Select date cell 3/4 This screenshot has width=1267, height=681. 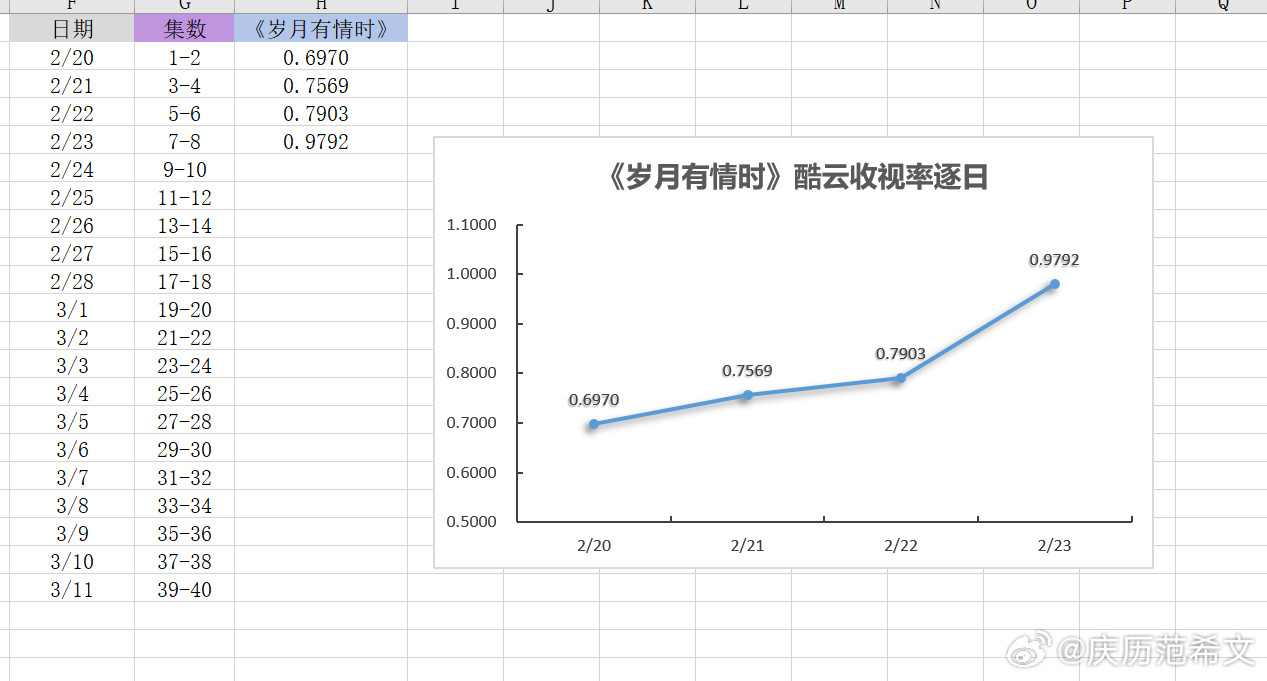coord(72,393)
